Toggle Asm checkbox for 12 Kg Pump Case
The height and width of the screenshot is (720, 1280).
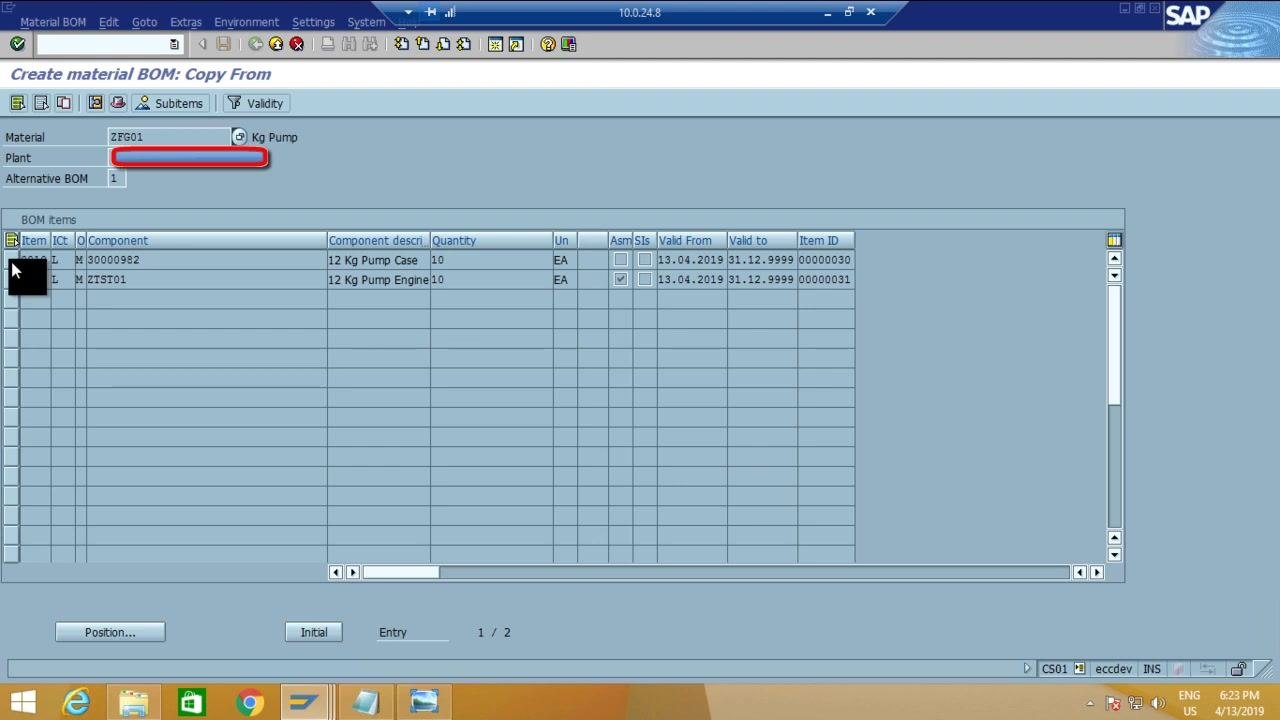tap(621, 260)
